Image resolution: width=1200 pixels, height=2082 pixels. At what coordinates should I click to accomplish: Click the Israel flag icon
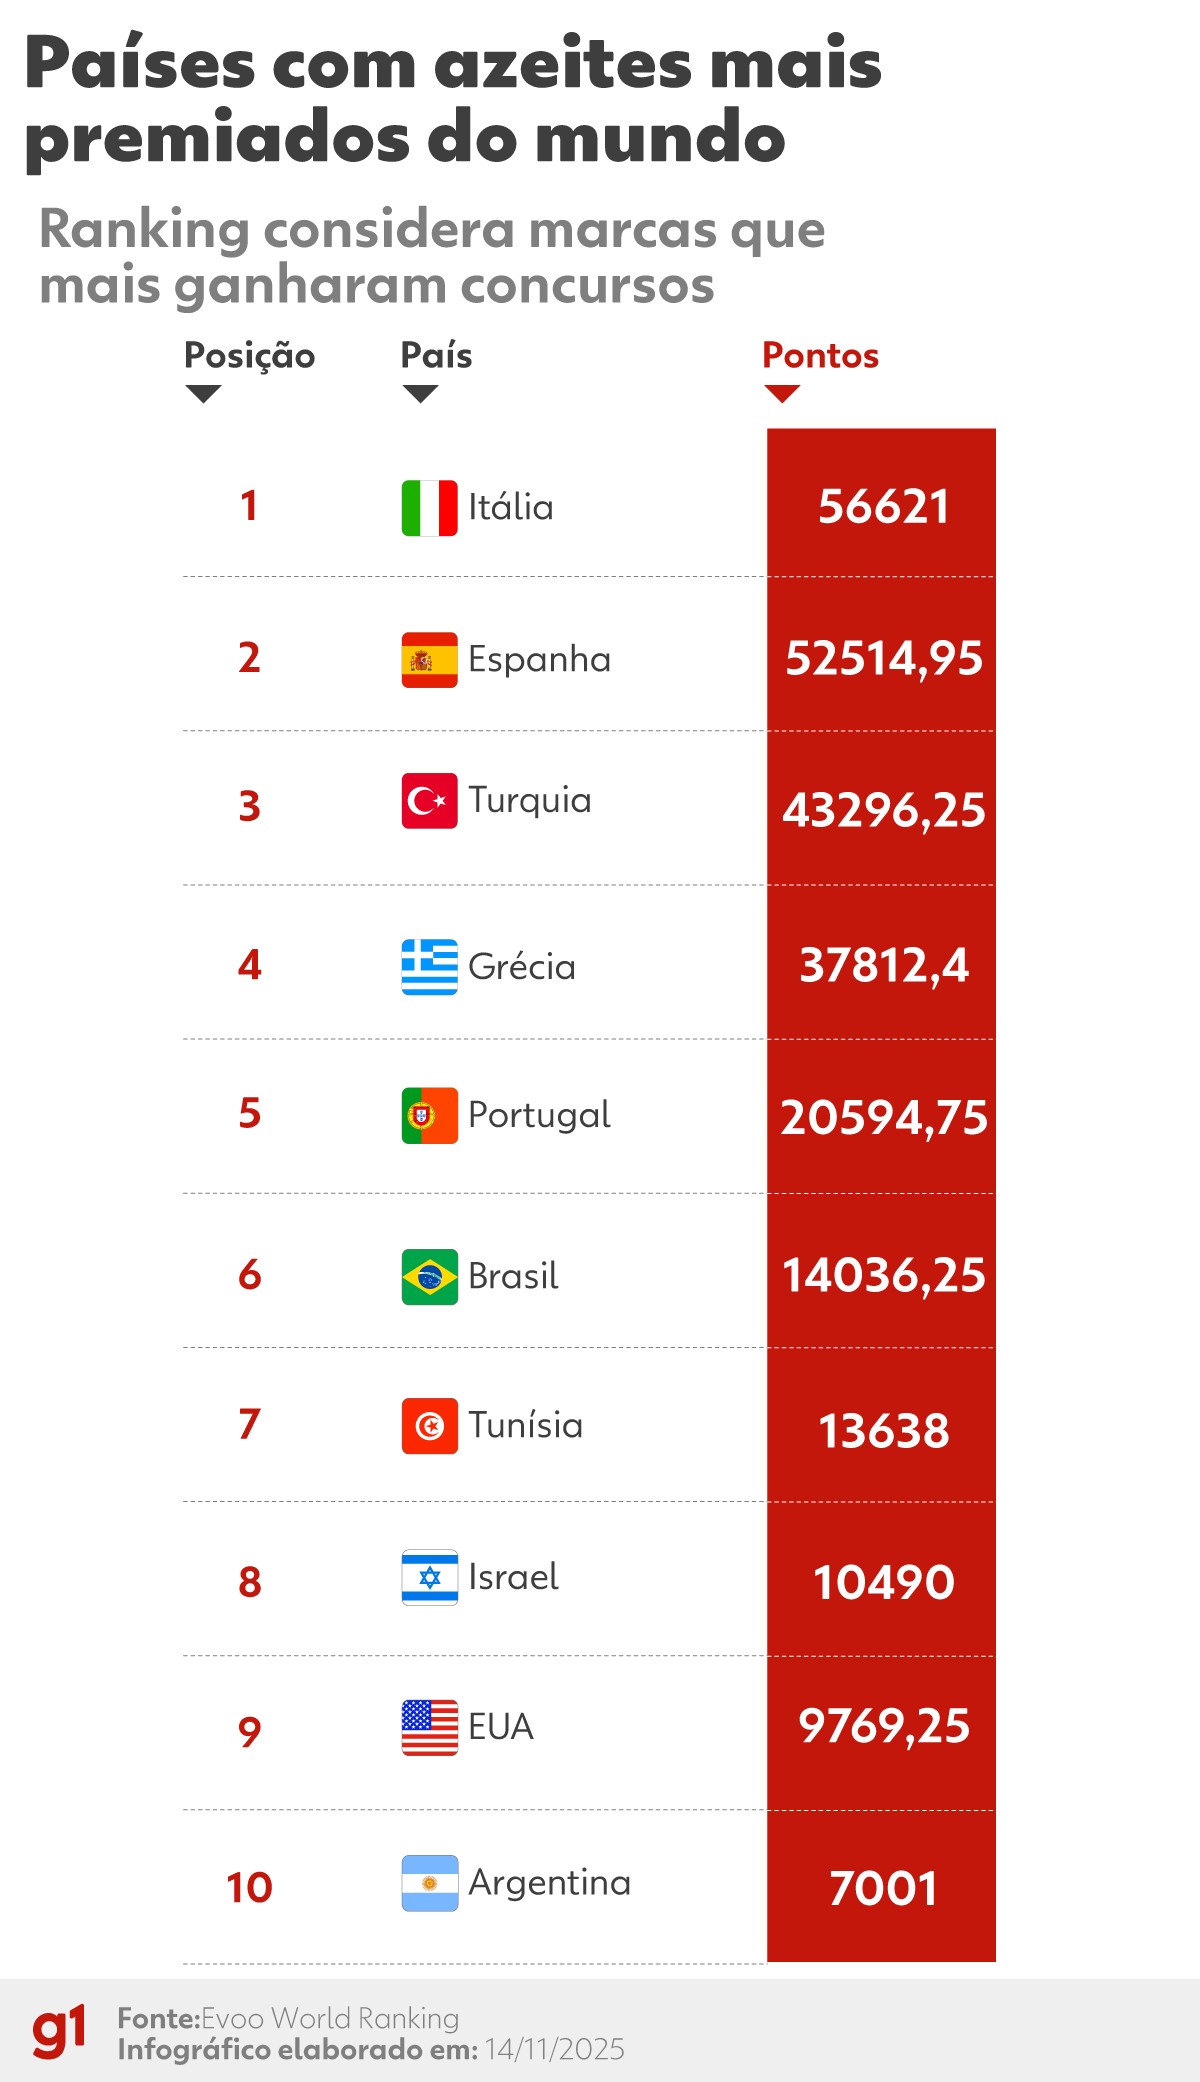click(429, 1577)
